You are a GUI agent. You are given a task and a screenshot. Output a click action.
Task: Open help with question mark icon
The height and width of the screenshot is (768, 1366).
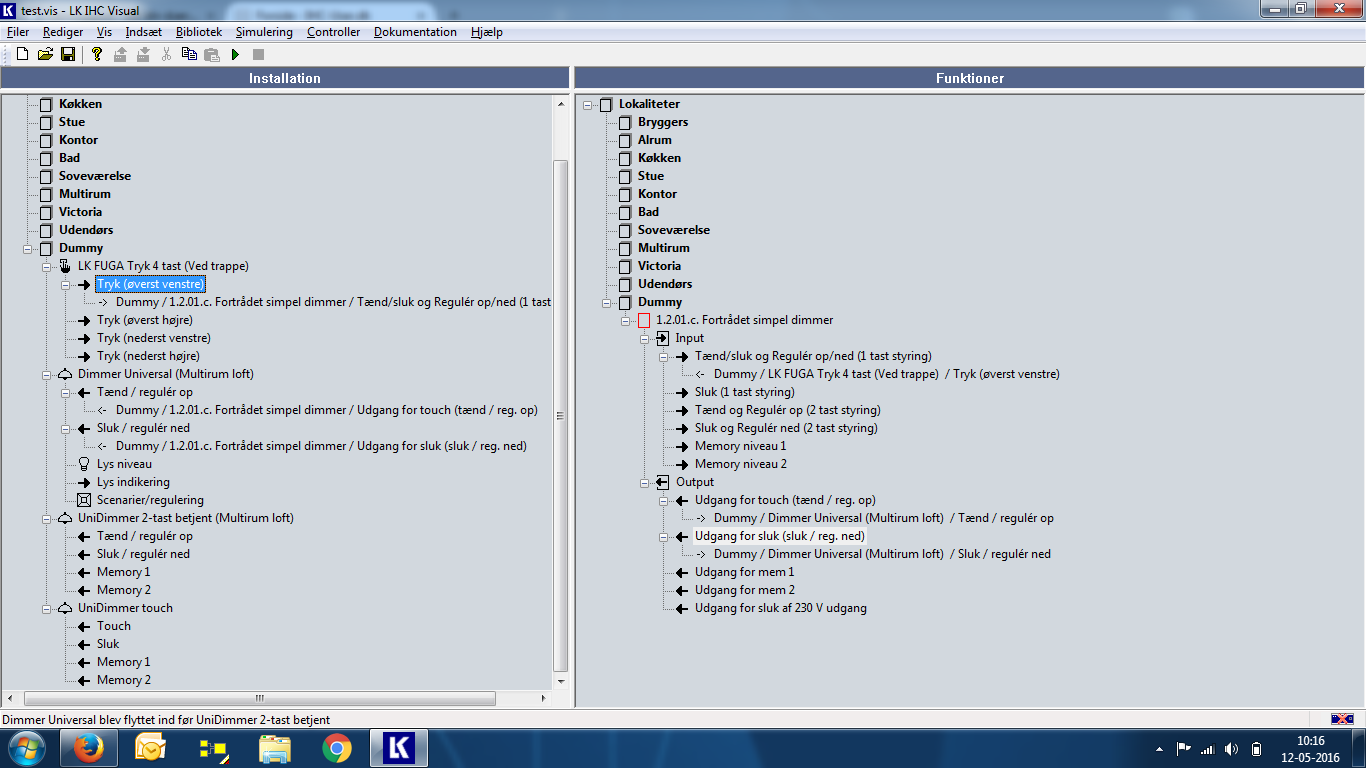97,54
